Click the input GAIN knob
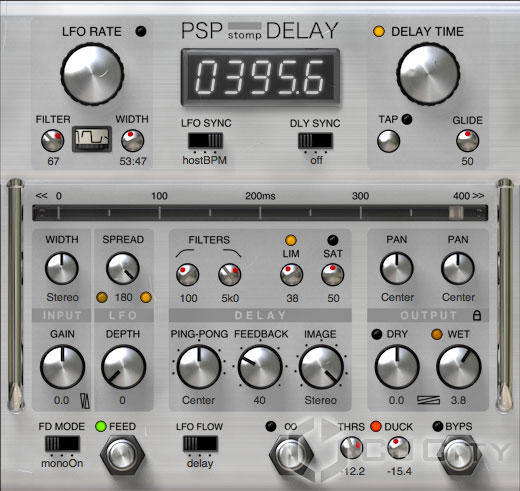520x491 pixels. click(x=62, y=367)
